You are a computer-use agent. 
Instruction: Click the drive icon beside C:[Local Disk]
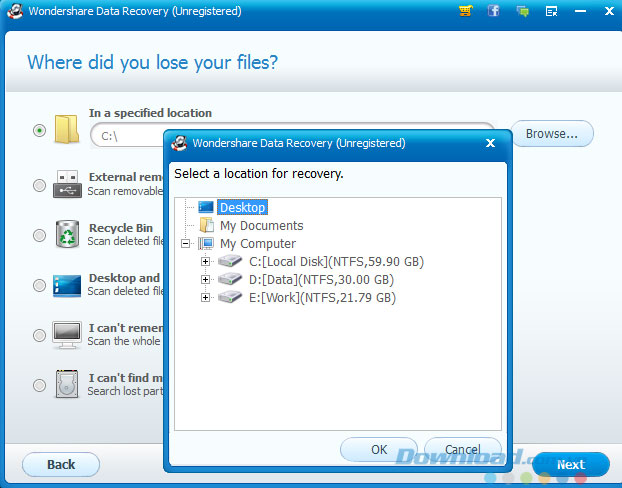tap(230, 261)
